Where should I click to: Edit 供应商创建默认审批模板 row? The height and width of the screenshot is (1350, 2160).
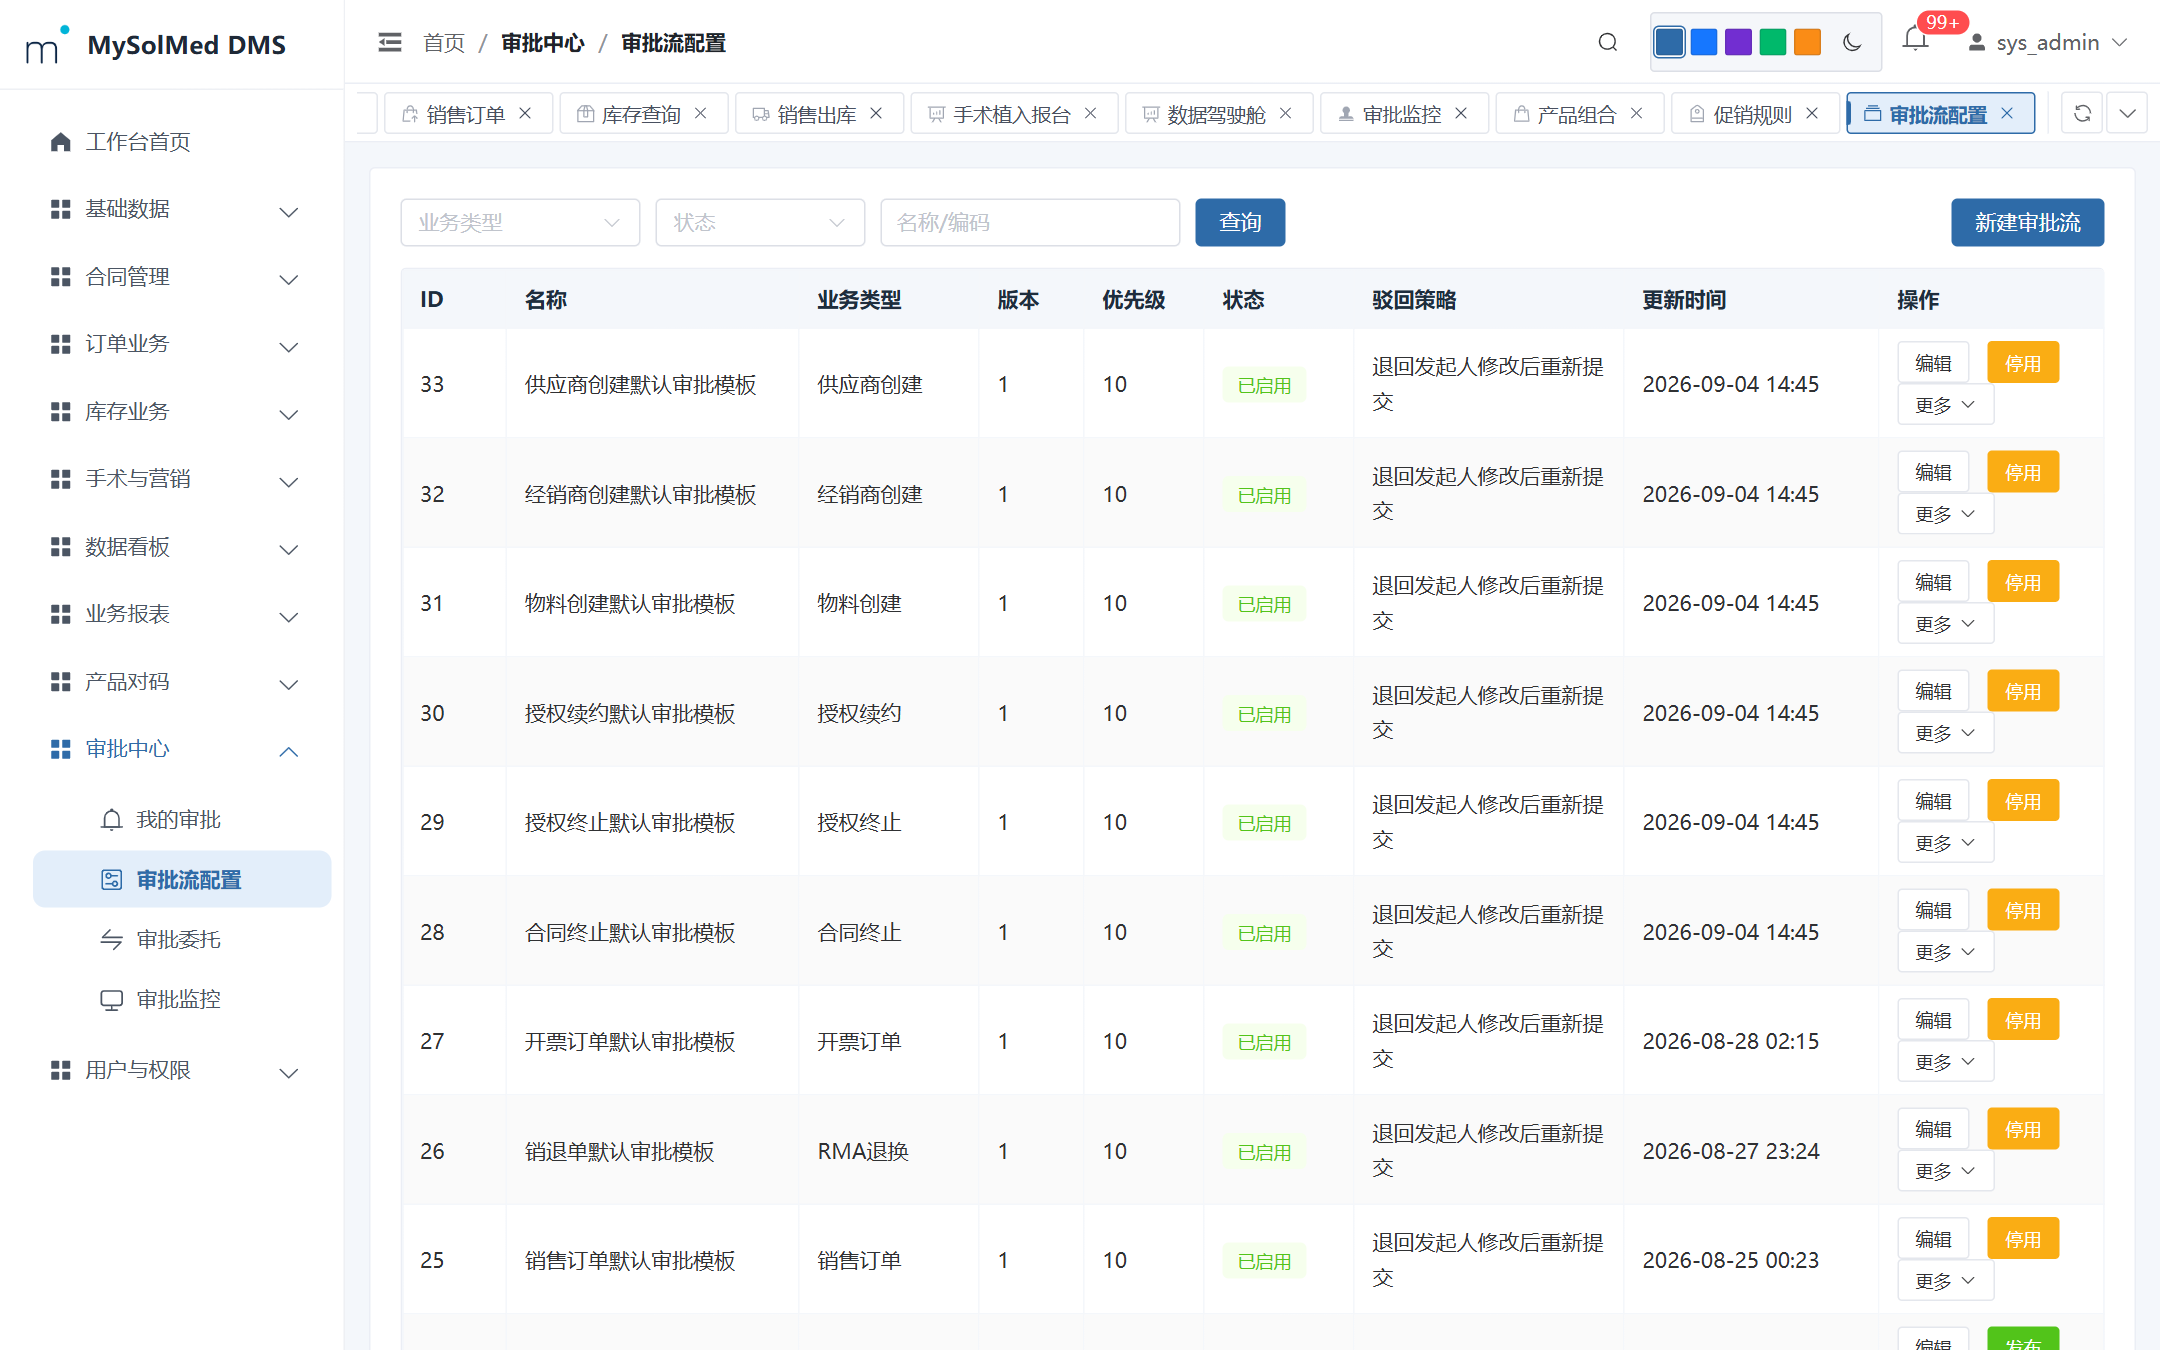click(1933, 363)
